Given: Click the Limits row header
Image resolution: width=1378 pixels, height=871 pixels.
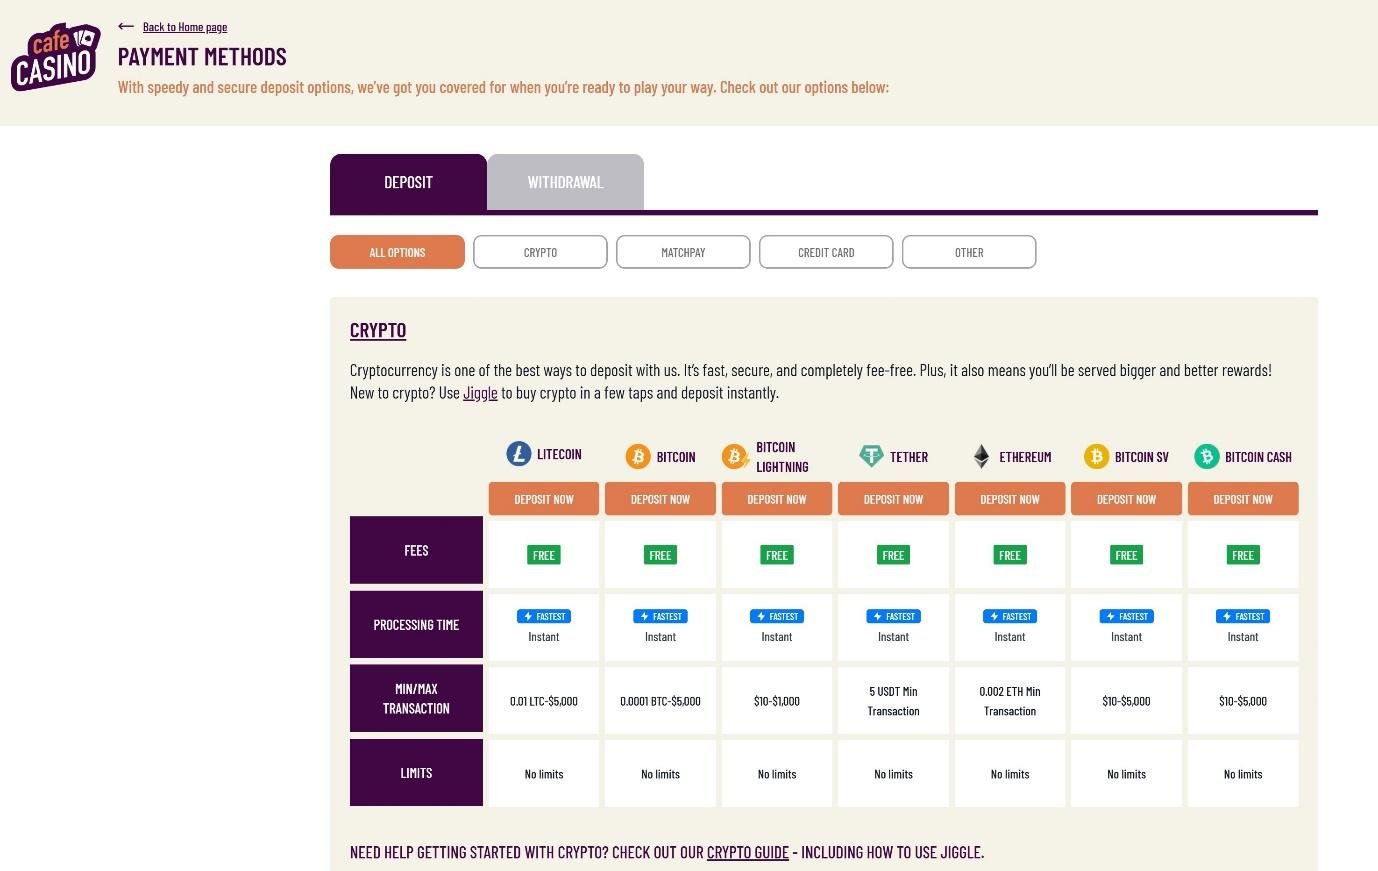Looking at the screenshot, I should 416,773.
